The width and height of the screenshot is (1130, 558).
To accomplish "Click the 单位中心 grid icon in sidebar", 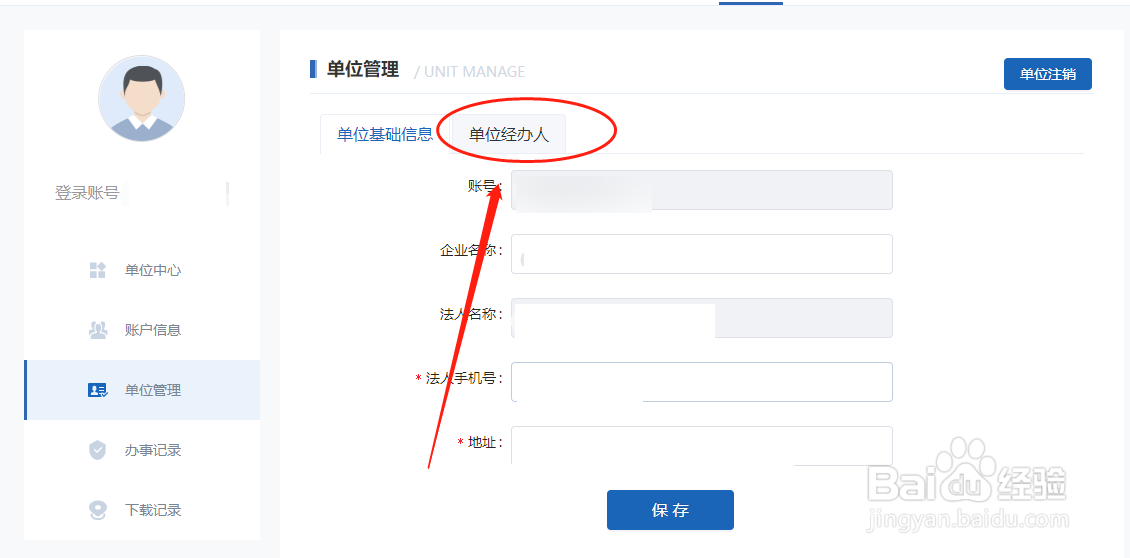I will [x=97, y=270].
